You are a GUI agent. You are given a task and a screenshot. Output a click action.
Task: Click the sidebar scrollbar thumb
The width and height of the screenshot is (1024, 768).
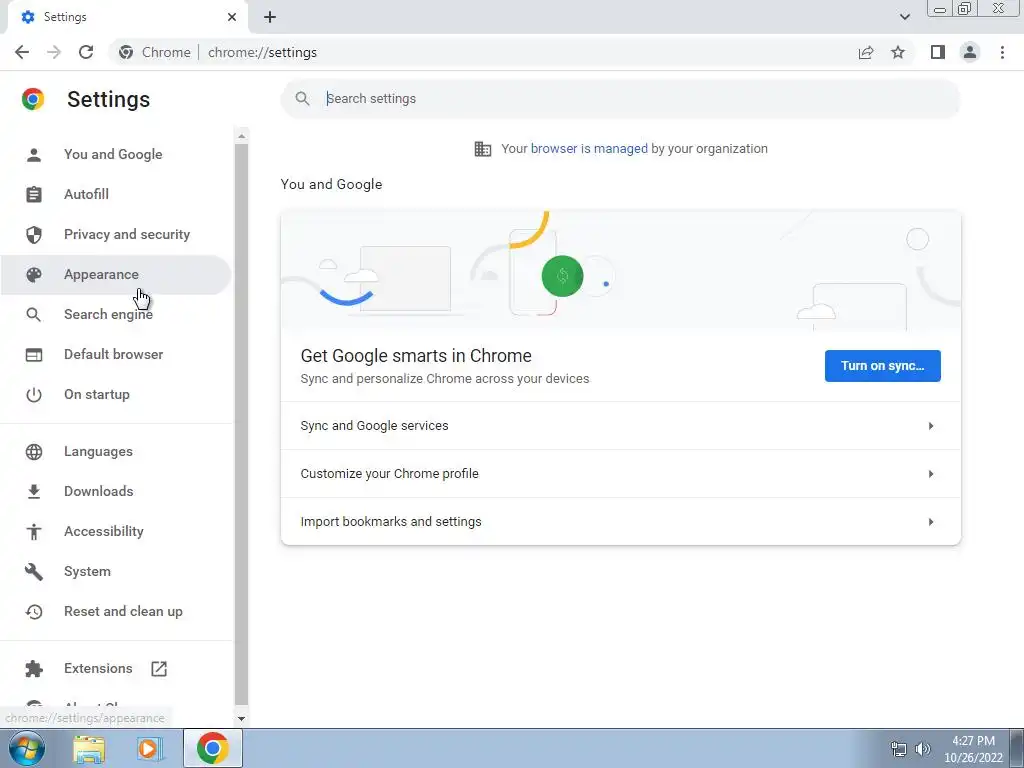click(x=242, y=424)
